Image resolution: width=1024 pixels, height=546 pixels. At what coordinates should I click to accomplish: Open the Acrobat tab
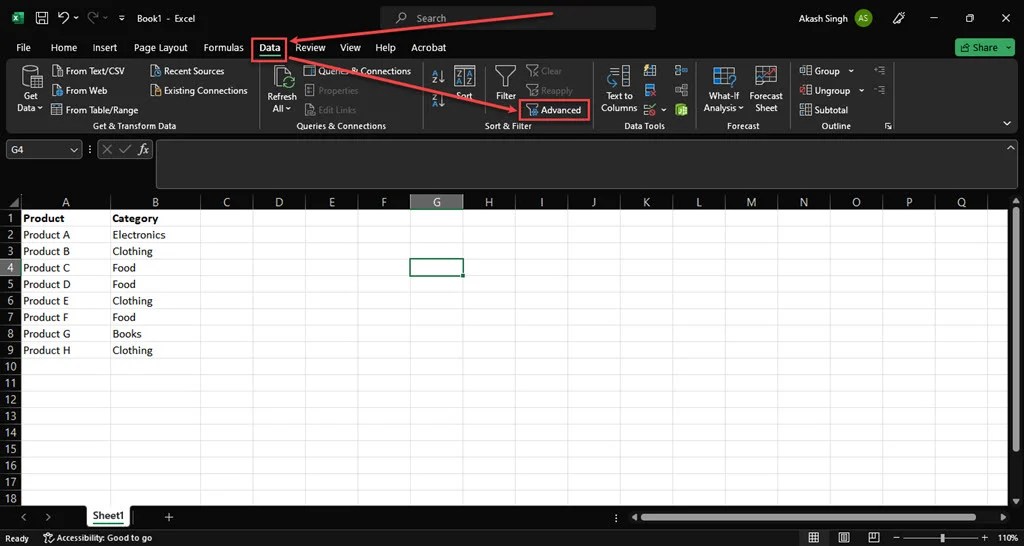(428, 48)
